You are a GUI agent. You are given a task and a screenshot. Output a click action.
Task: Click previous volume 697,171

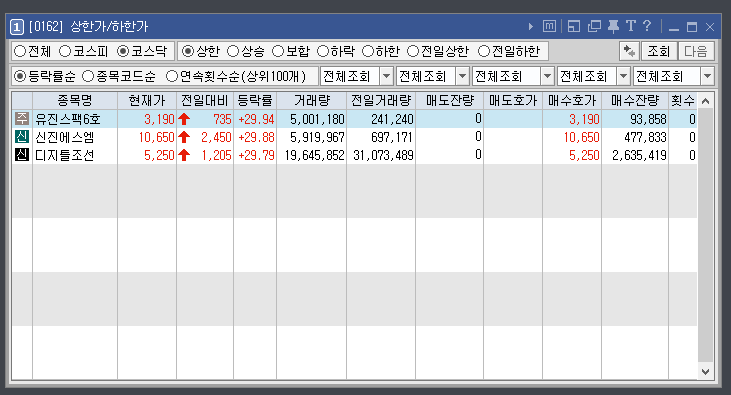[392, 138]
